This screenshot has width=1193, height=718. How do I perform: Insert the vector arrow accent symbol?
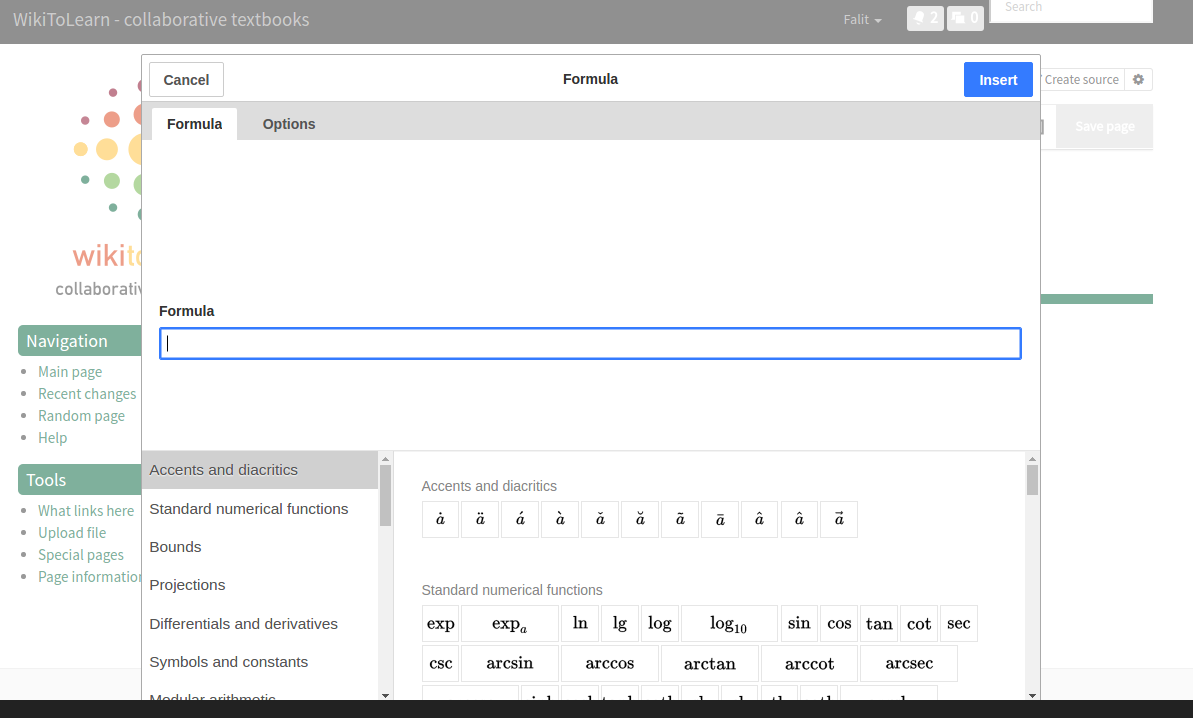pyautogui.click(x=839, y=520)
